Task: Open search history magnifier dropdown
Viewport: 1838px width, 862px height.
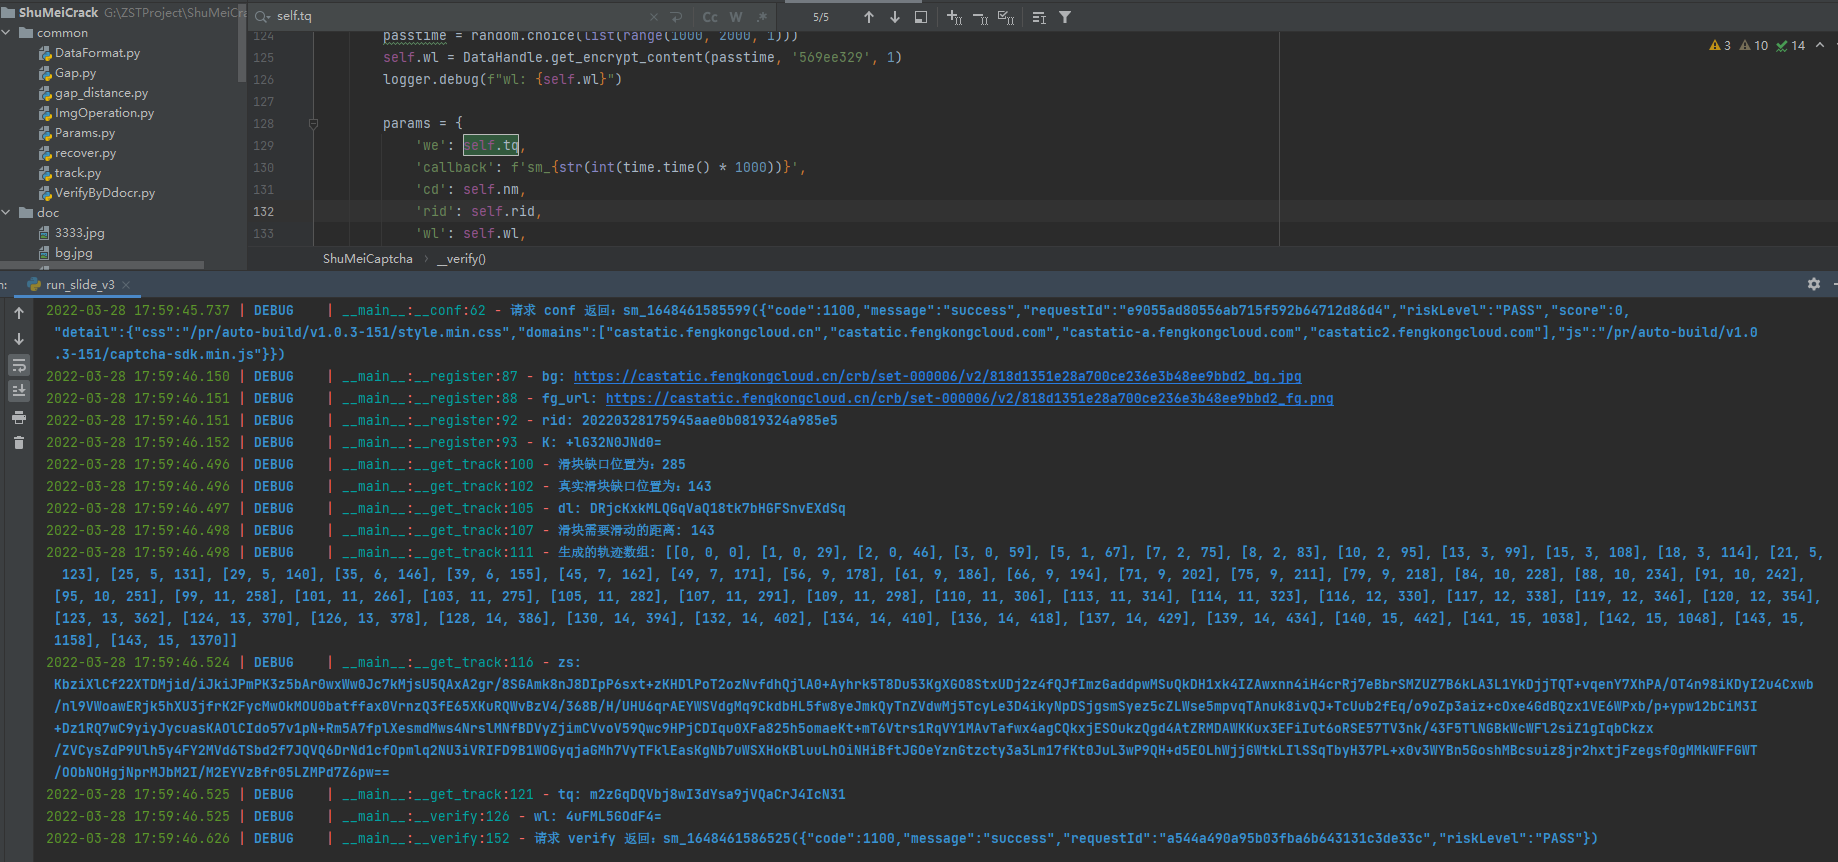Action: pyautogui.click(x=263, y=17)
